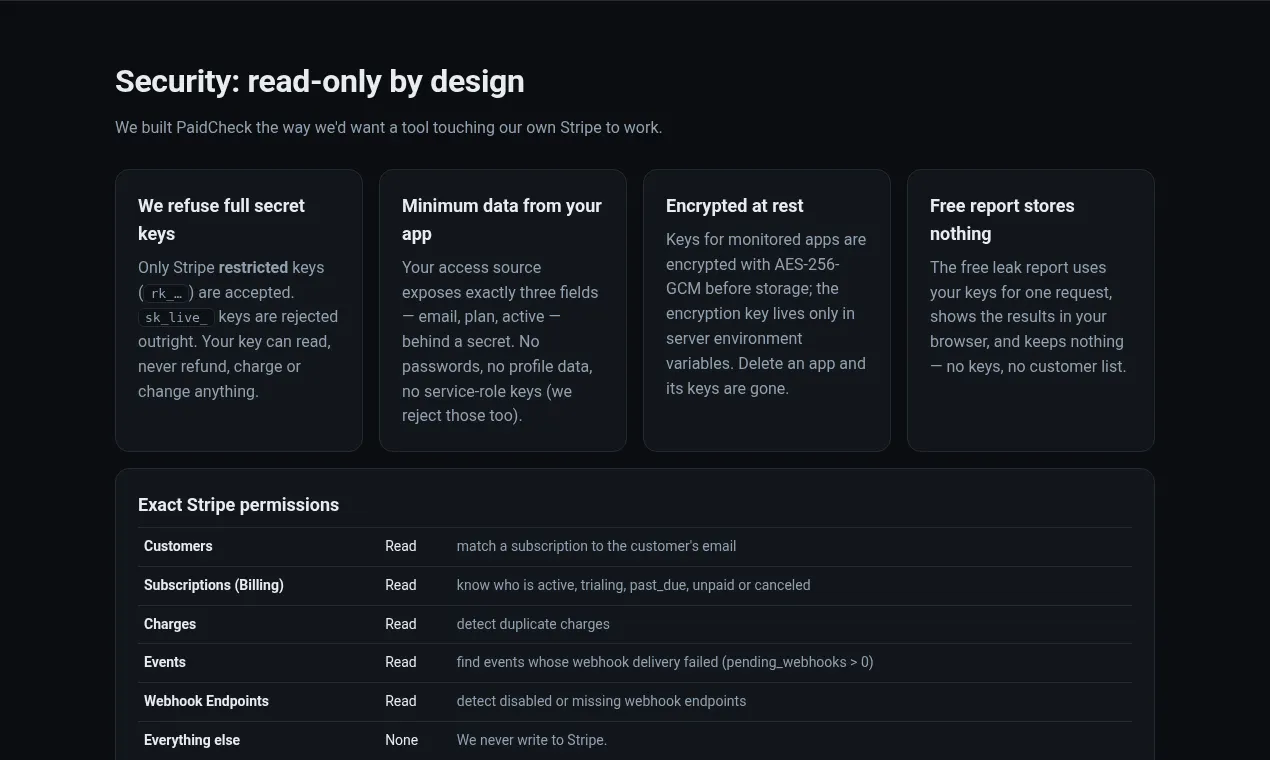The width and height of the screenshot is (1270, 760).
Task: Click the 'Encrypted at rest' card heading
Action: coord(734,205)
